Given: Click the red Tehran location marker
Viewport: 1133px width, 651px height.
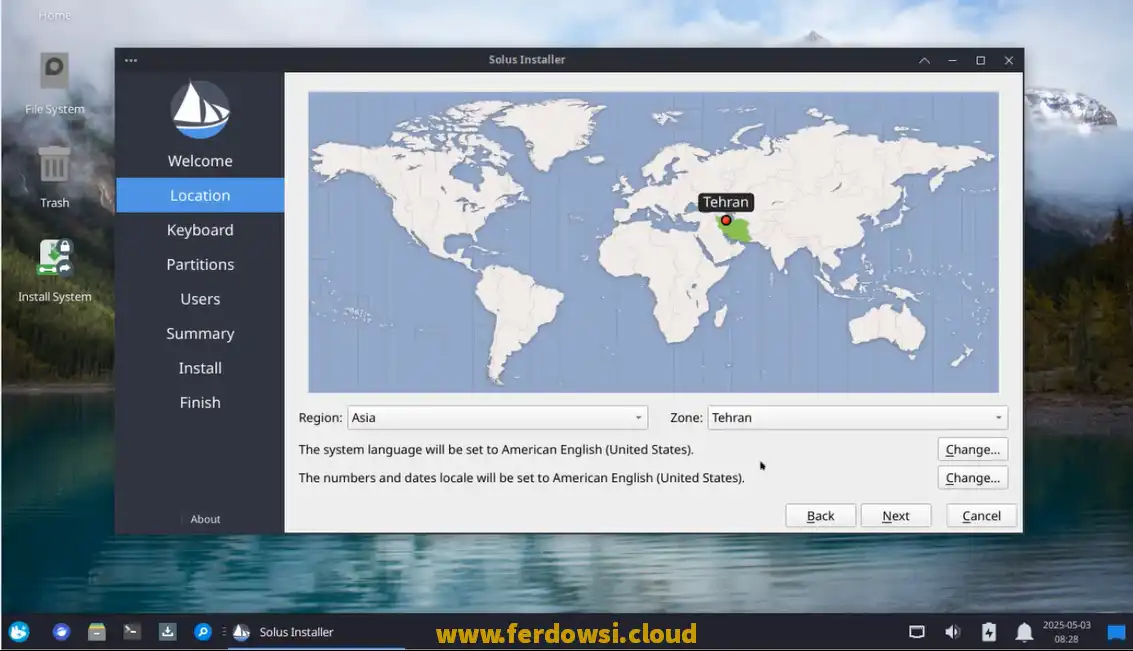Looking at the screenshot, I should pyautogui.click(x=725, y=220).
